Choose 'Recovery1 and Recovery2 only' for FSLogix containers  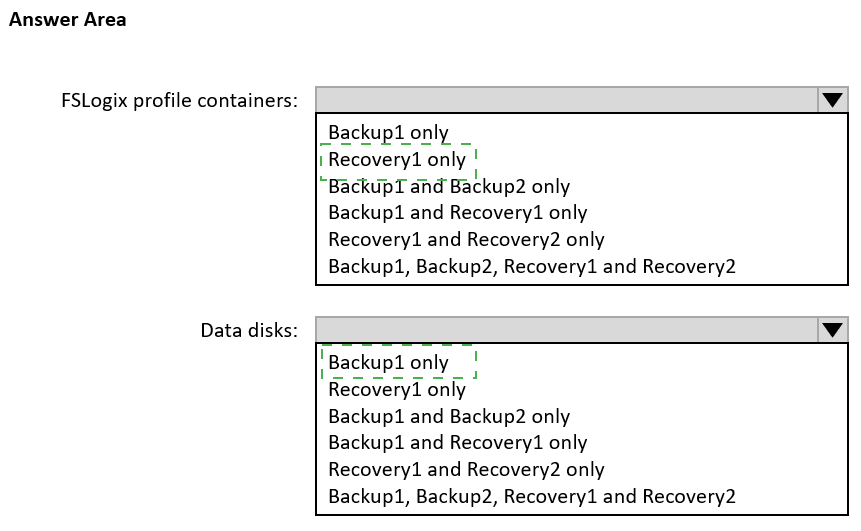[466, 239]
